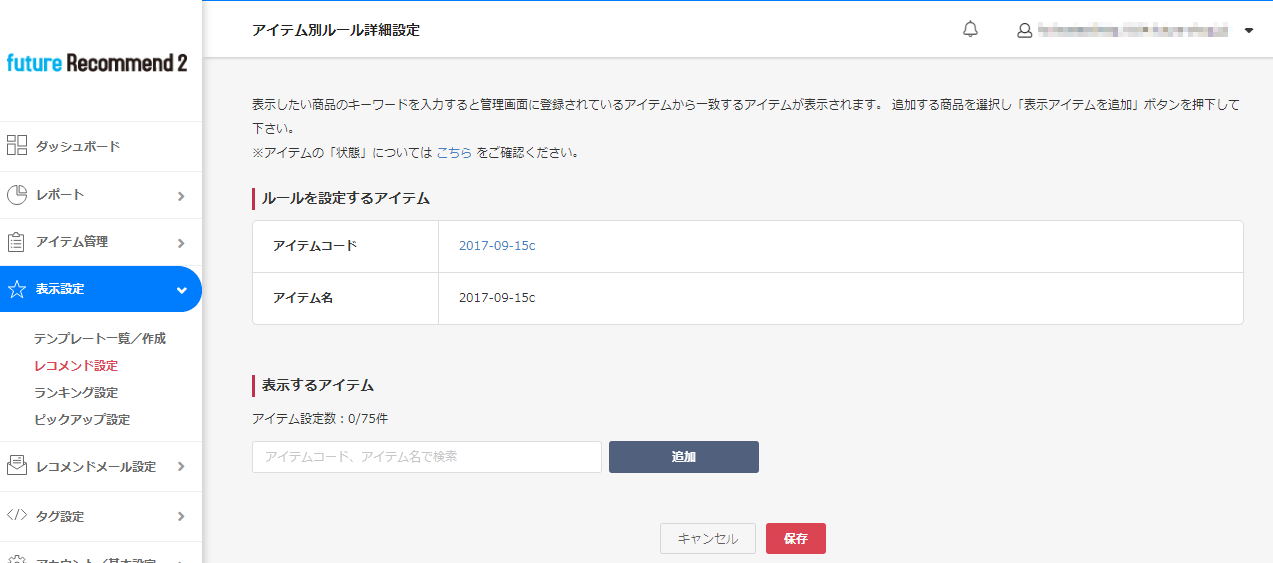Click the ルールを設定するアイテム heading
This screenshot has height=563, width=1273.
coord(345,198)
